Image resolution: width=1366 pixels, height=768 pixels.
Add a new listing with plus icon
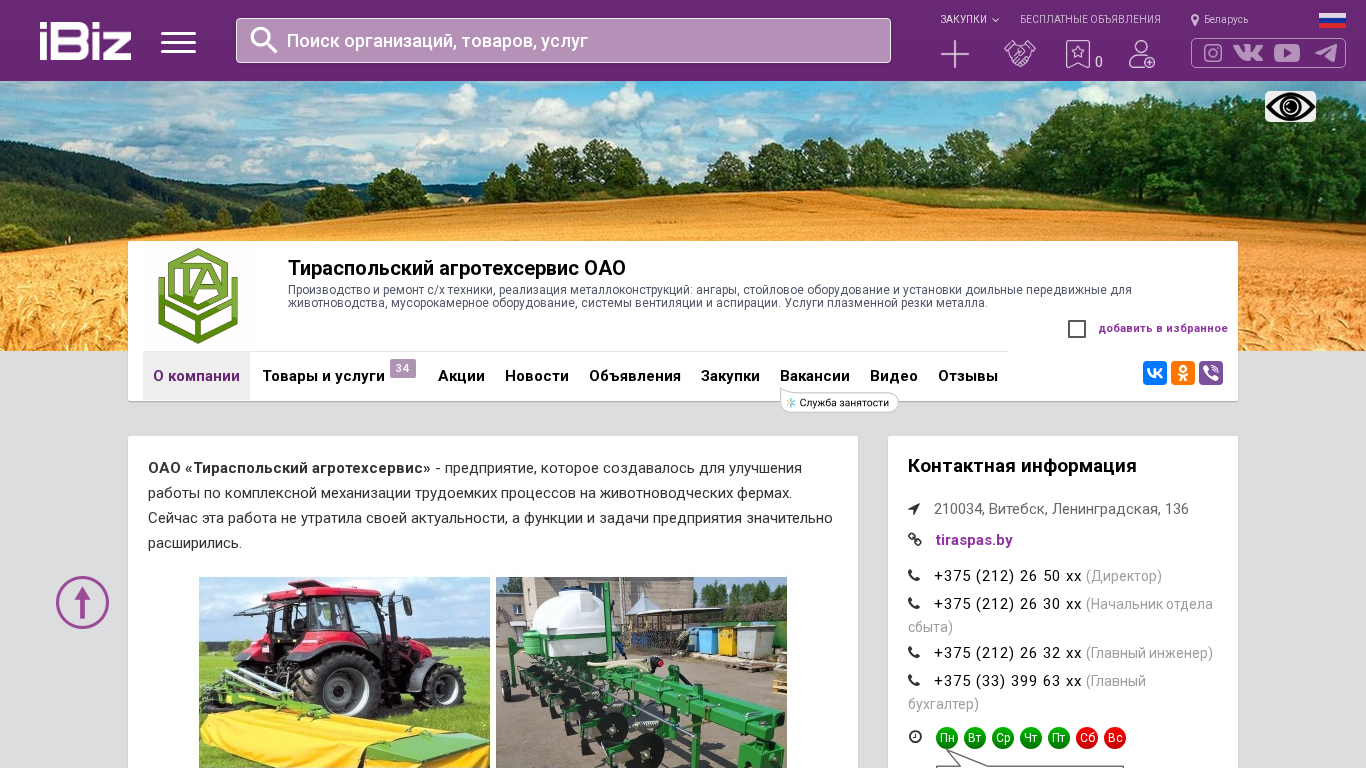[x=955, y=54]
